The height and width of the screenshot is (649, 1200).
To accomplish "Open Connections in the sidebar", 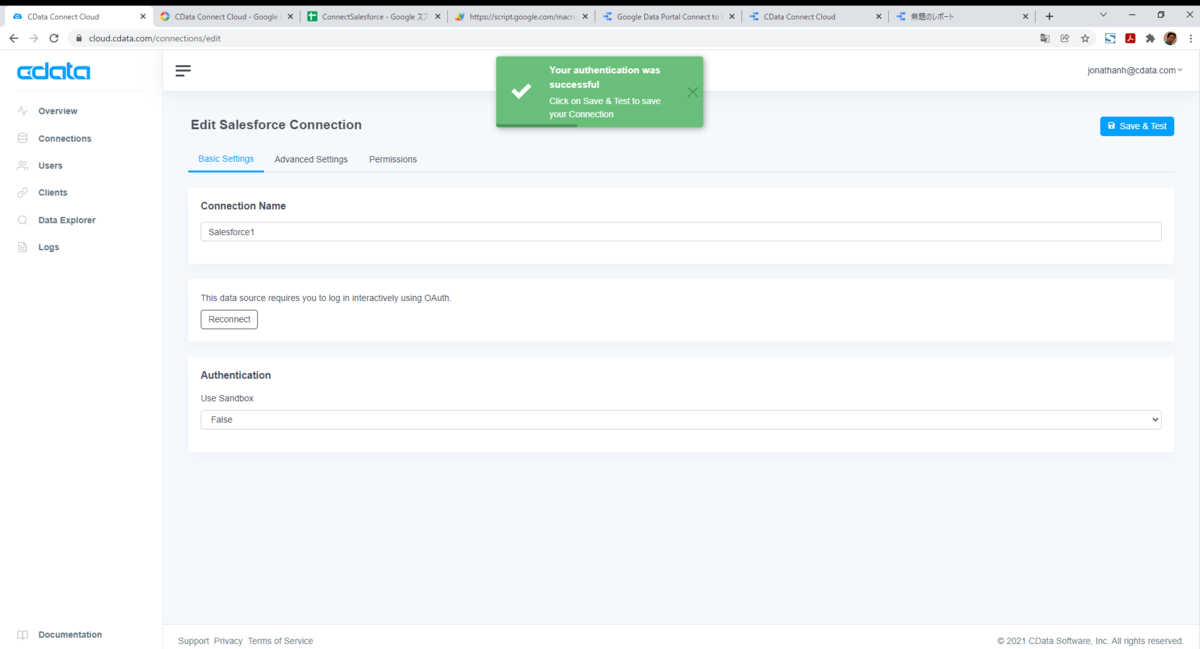I will click(64, 138).
